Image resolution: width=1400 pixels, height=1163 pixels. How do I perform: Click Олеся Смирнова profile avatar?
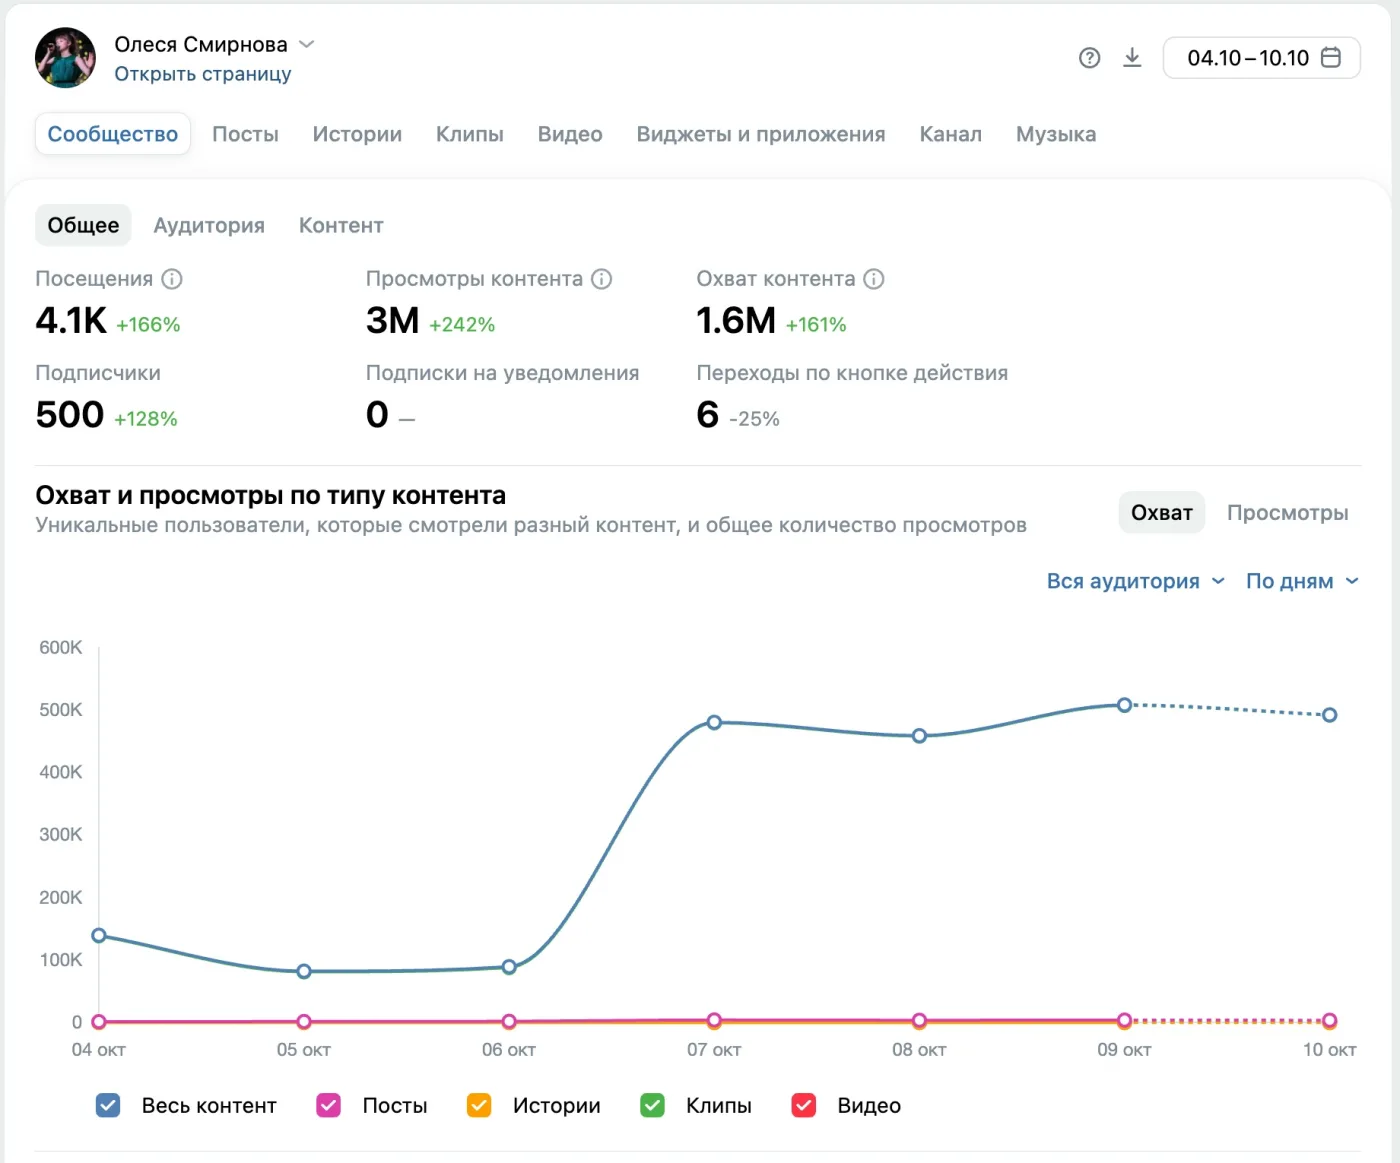tap(66, 58)
